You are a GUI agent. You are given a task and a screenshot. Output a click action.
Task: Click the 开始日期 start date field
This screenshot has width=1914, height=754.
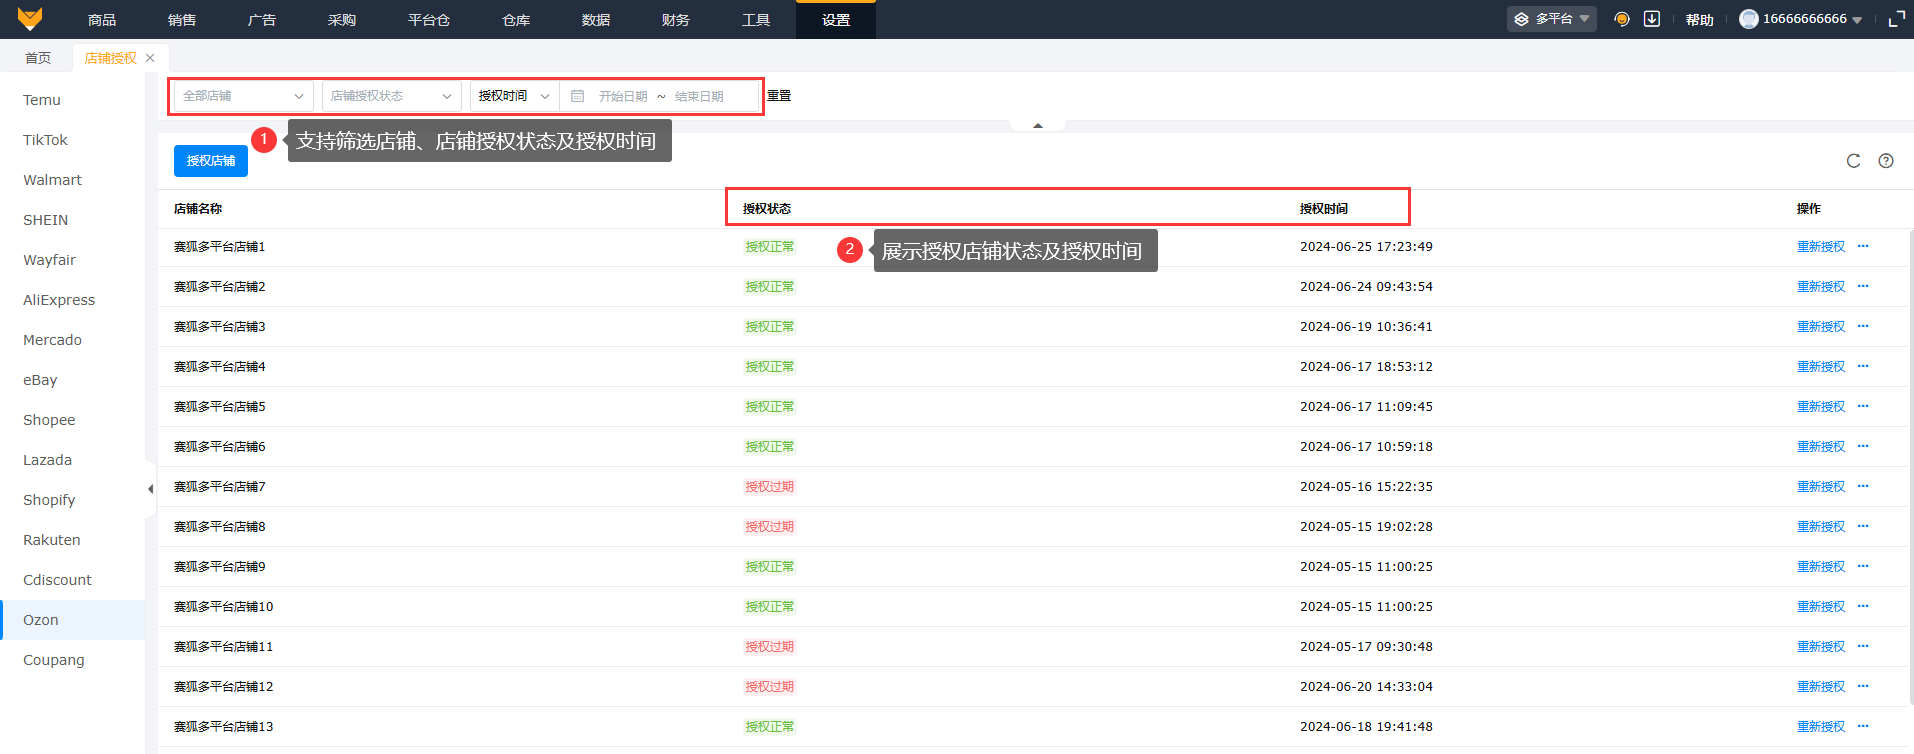pyautogui.click(x=623, y=96)
